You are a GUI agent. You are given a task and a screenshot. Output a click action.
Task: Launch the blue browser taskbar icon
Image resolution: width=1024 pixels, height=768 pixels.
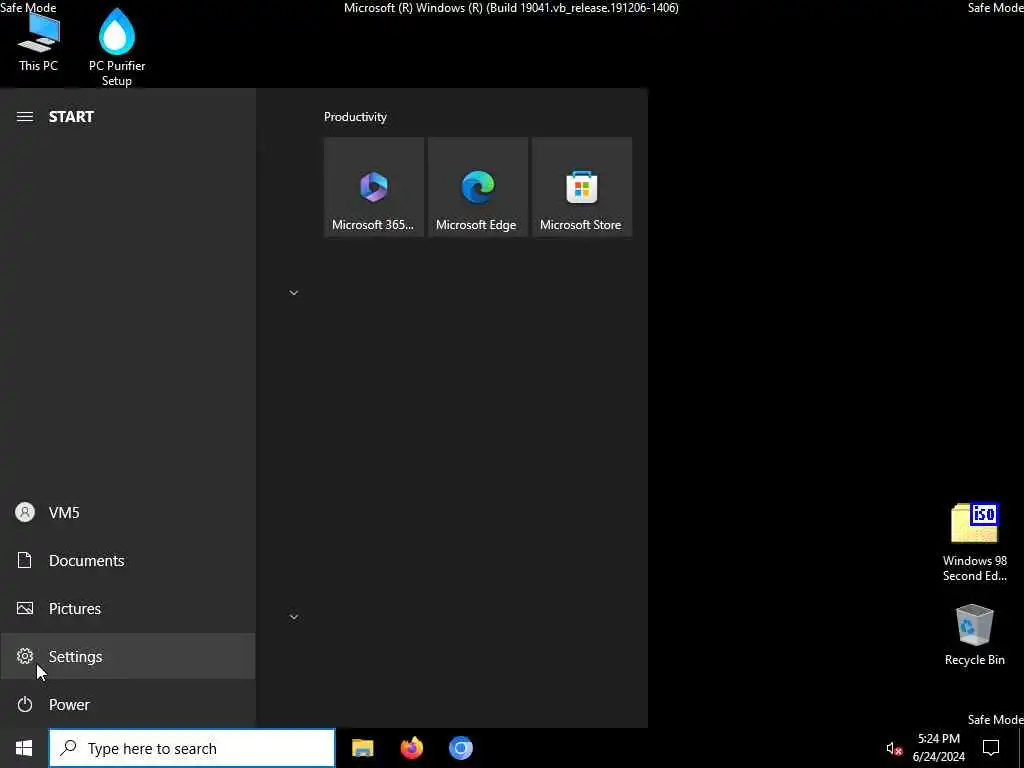coord(460,748)
